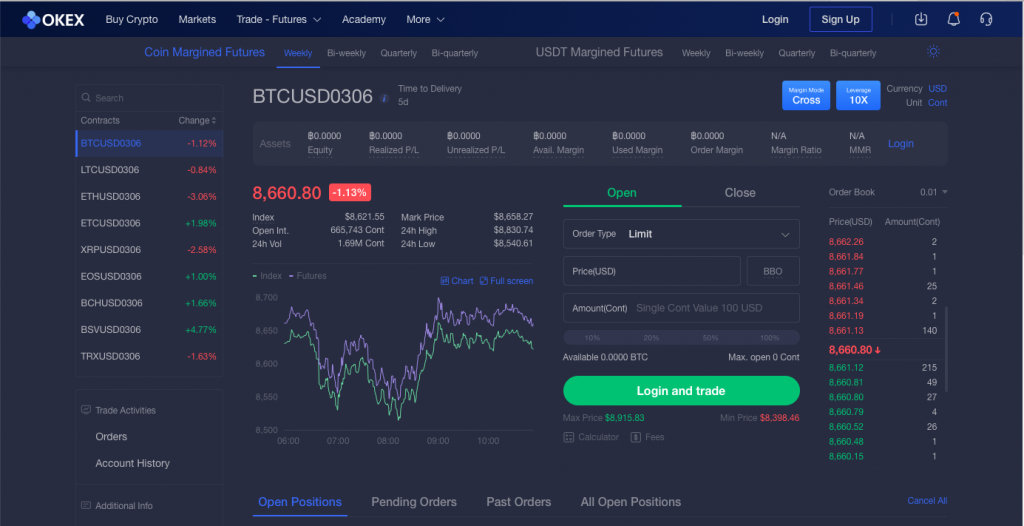
Task: Open Past Orders tab
Action: point(519,502)
